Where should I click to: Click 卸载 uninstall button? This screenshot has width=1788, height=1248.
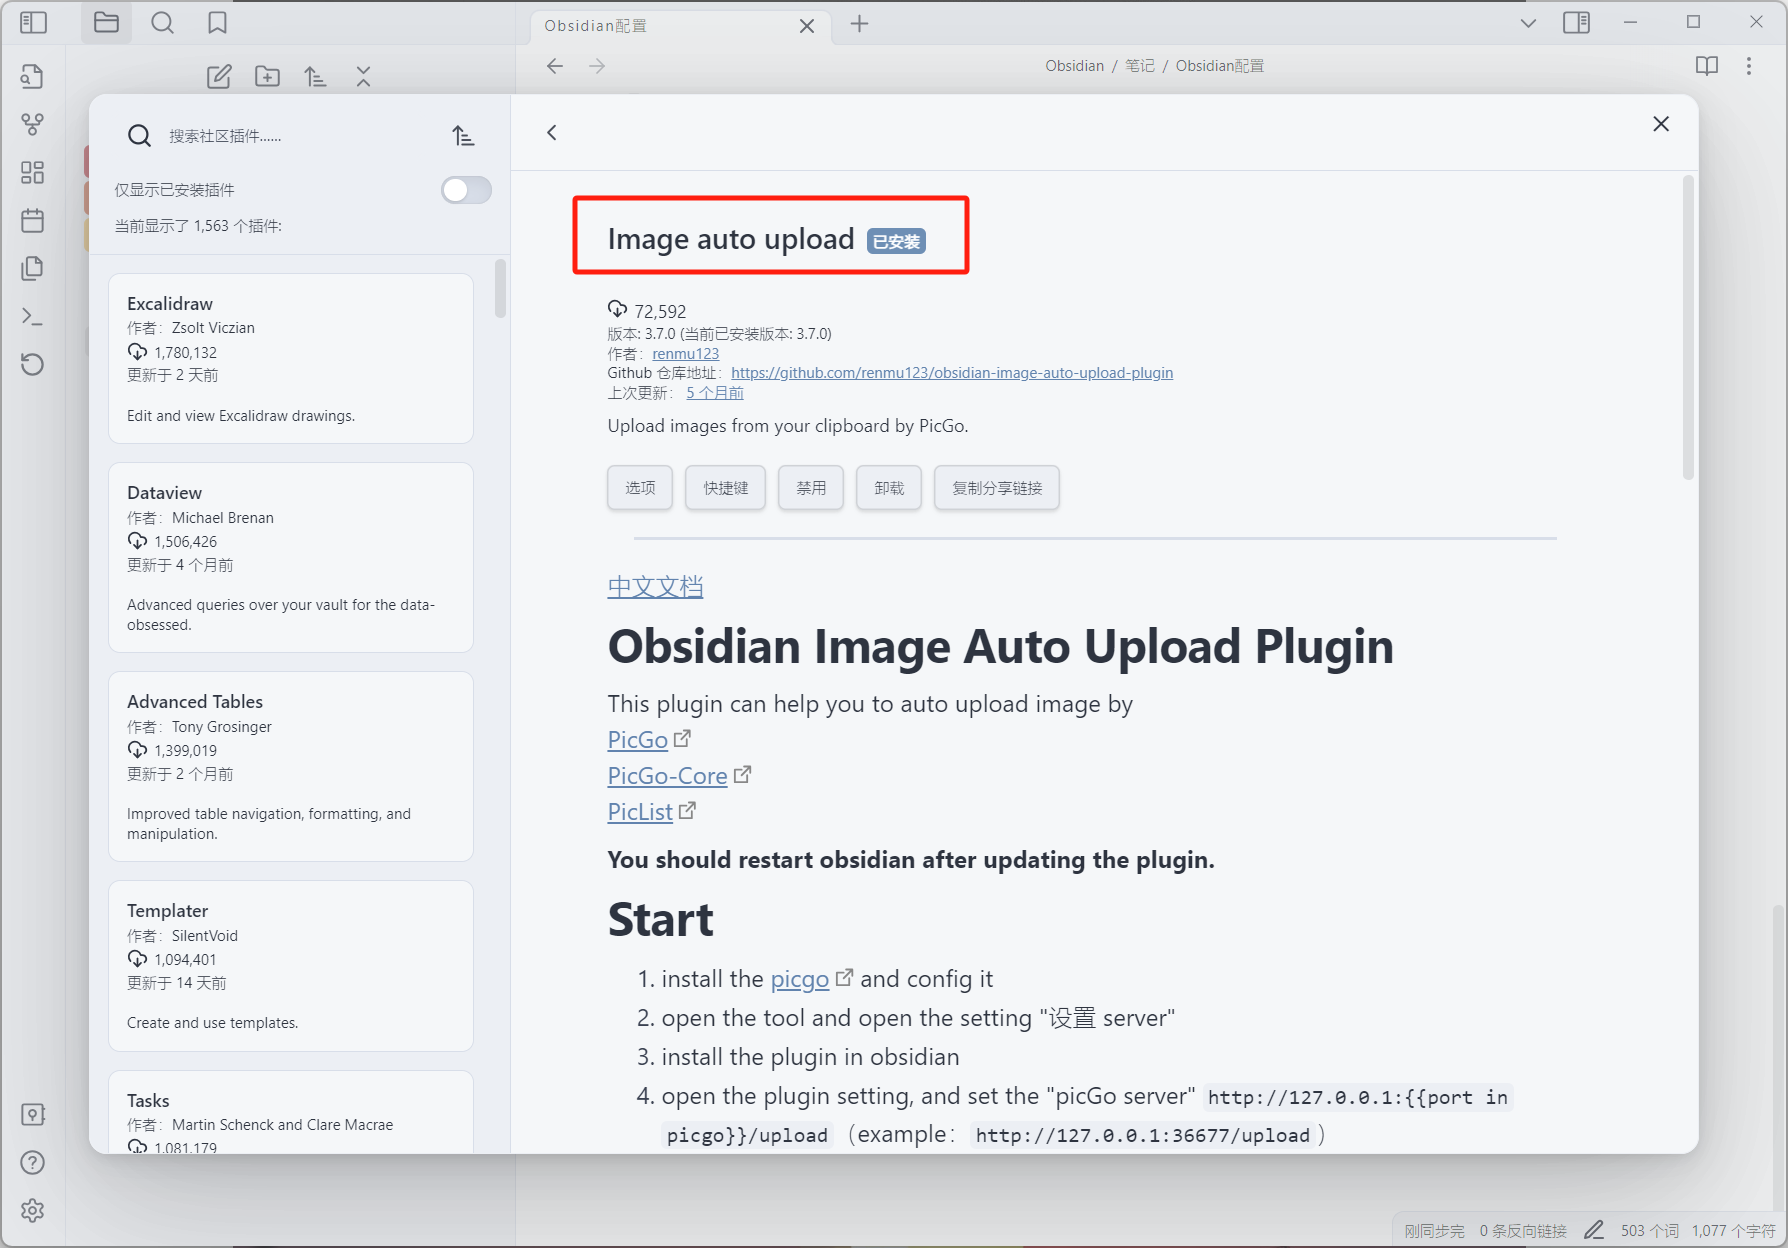coord(889,488)
